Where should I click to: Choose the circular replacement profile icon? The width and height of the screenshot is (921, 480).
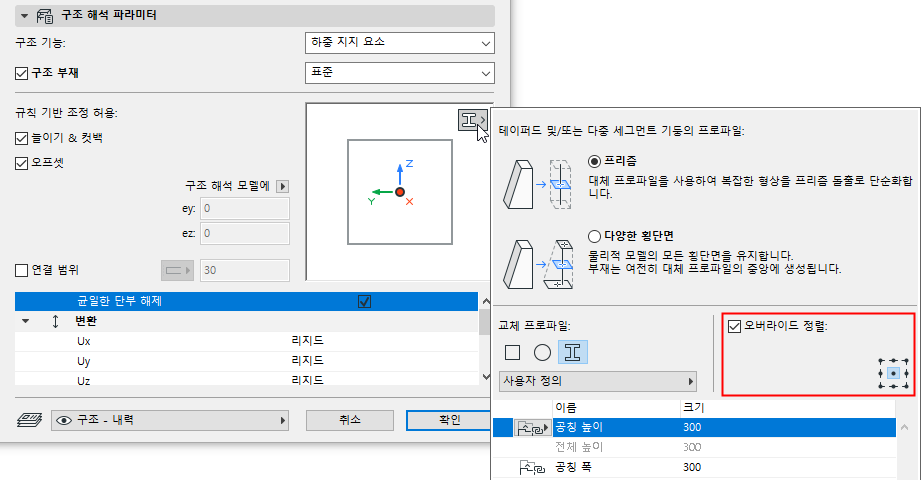coord(542,353)
